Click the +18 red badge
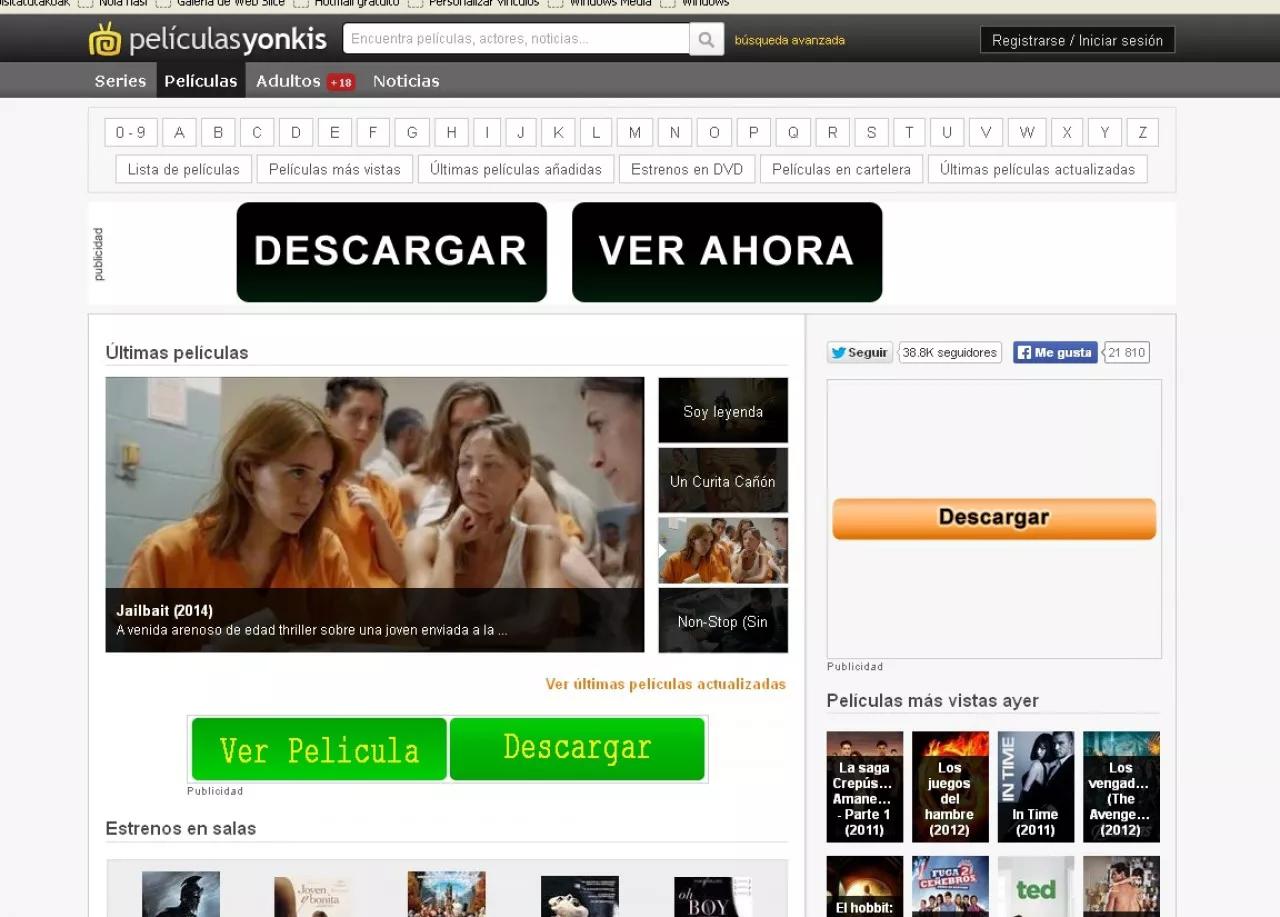Screen dimensions: 1280x917 [341, 82]
